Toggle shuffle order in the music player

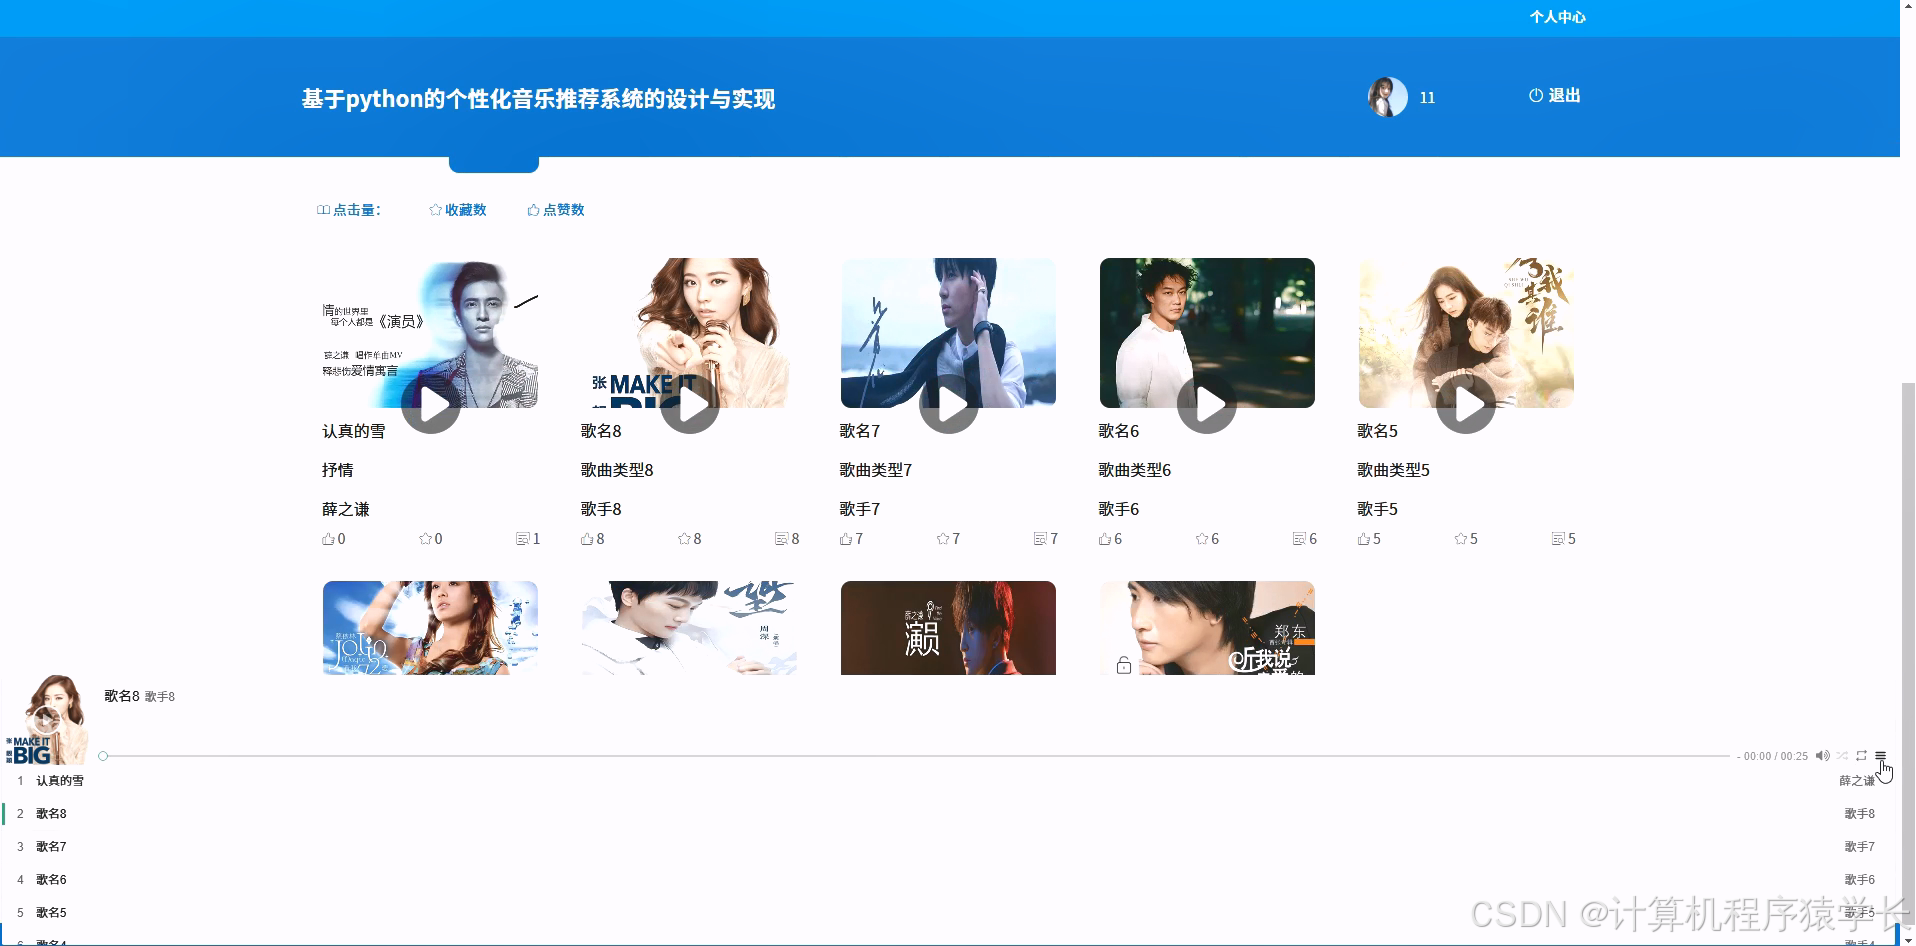coord(1842,756)
